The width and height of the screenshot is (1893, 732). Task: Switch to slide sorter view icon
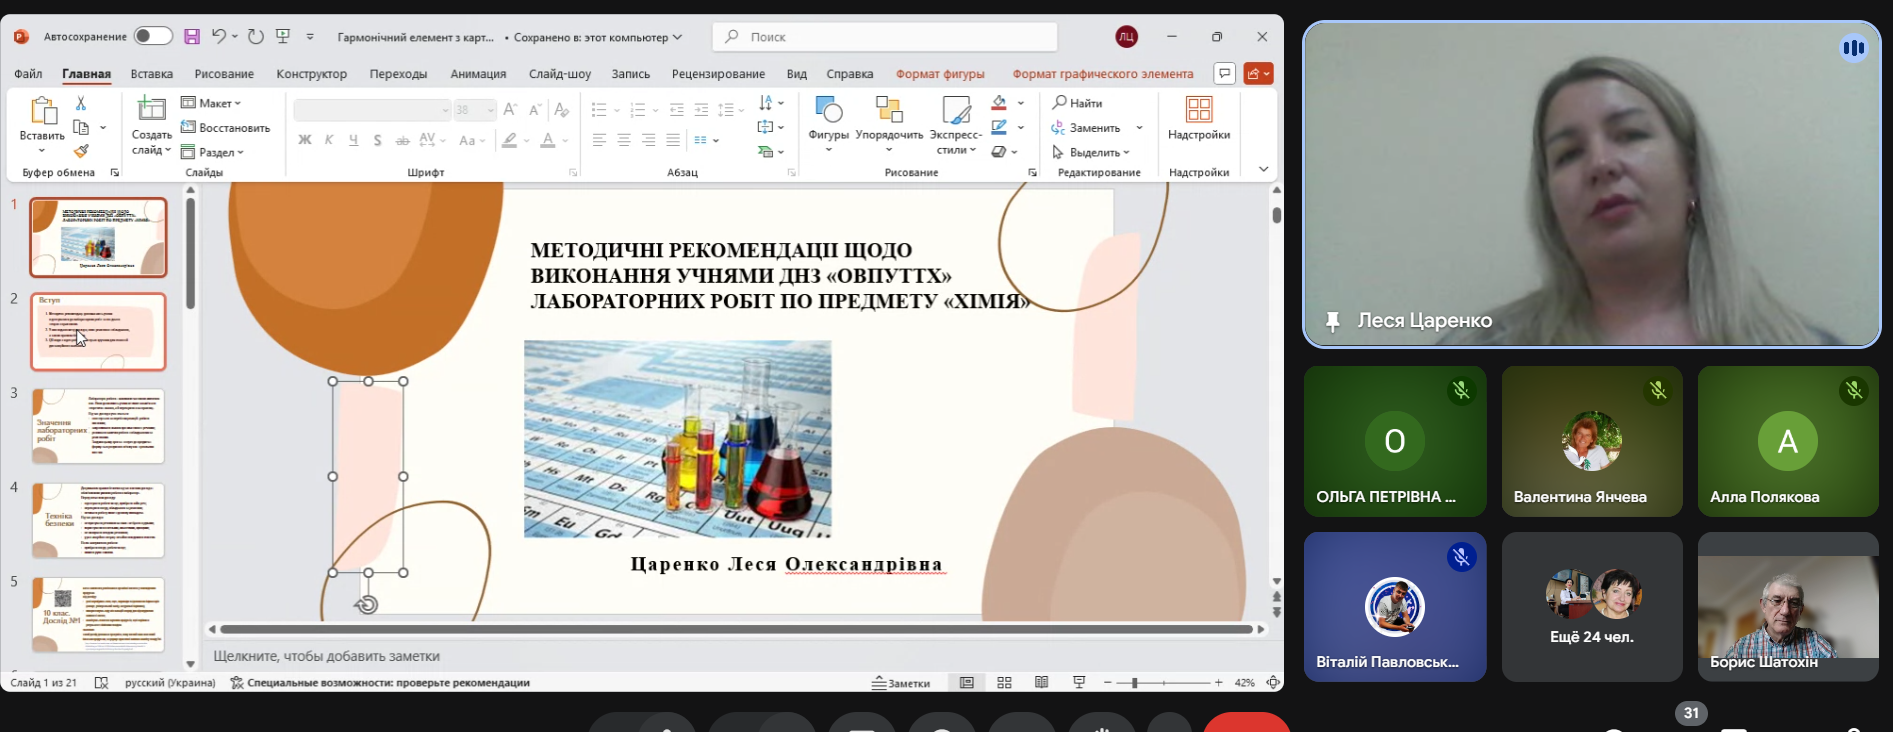[1004, 683]
